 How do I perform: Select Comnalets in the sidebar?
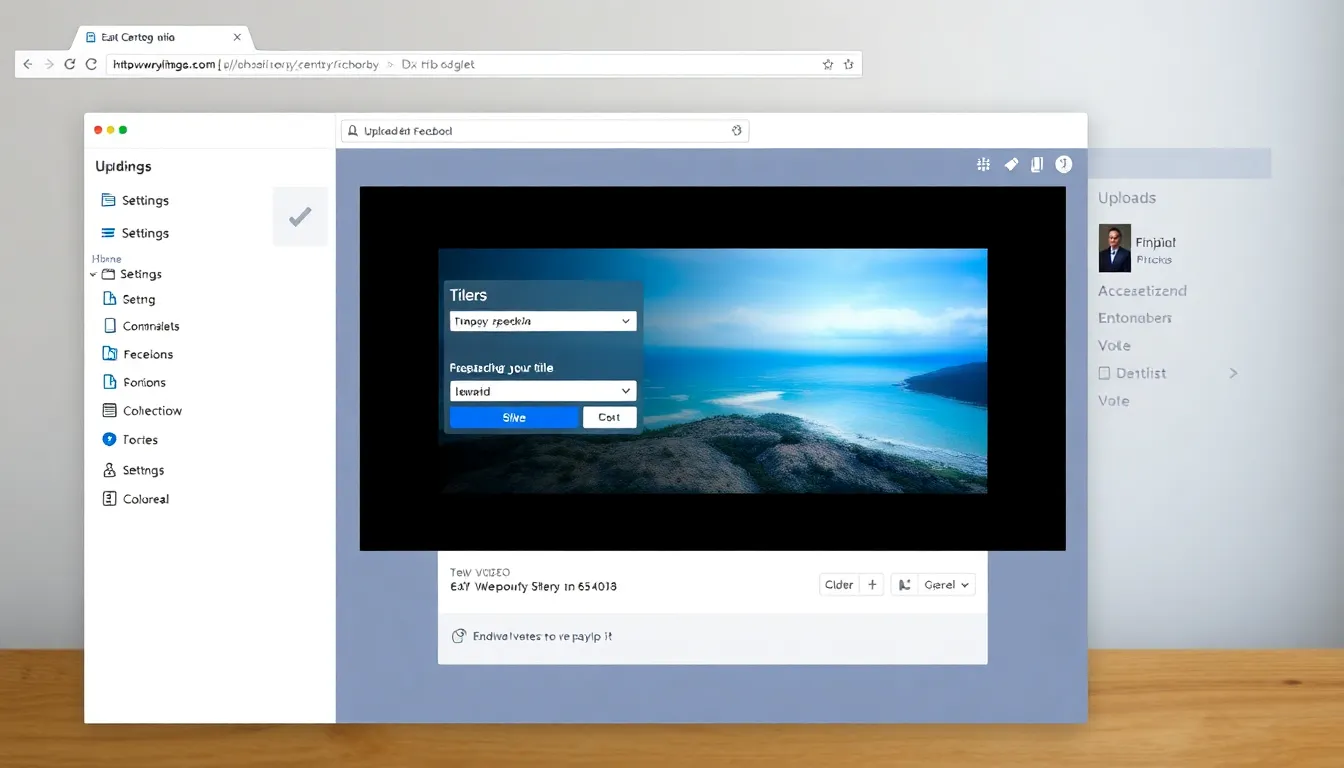150,326
